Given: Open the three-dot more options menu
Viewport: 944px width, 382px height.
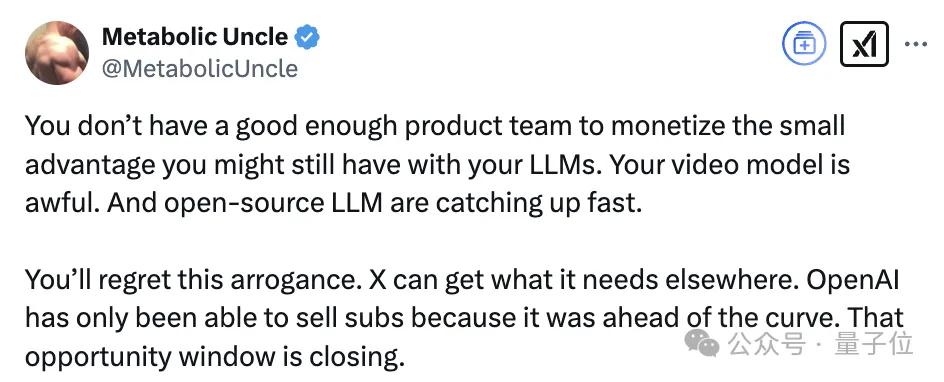Looking at the screenshot, I should (916, 44).
